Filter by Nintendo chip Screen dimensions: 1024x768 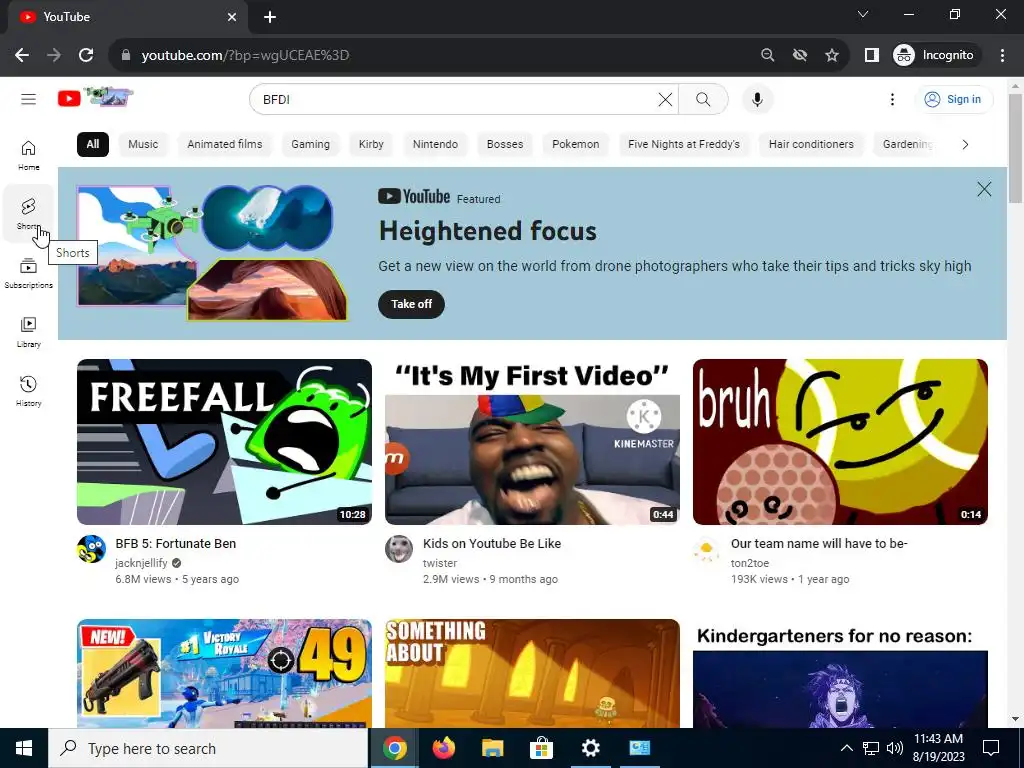pyautogui.click(x=435, y=144)
